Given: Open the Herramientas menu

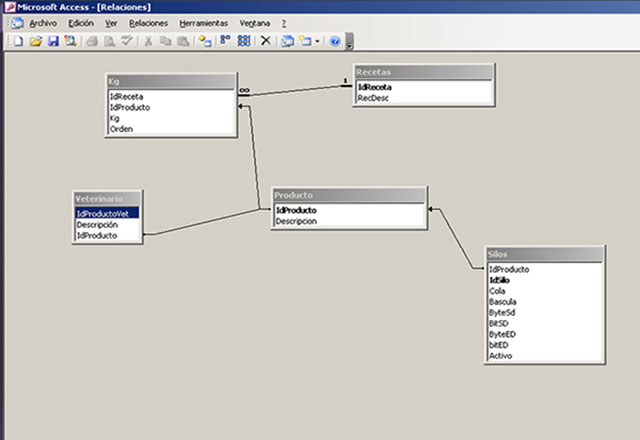Looking at the screenshot, I should (203, 22).
